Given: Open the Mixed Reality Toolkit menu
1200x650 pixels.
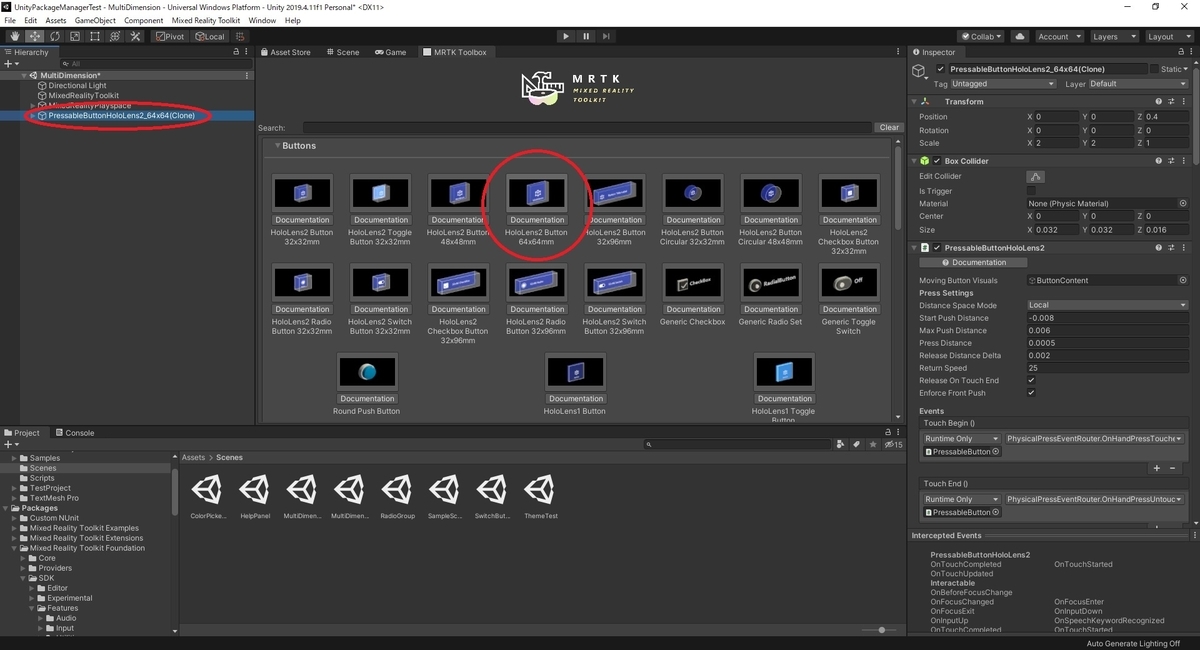Looking at the screenshot, I should (206, 20).
